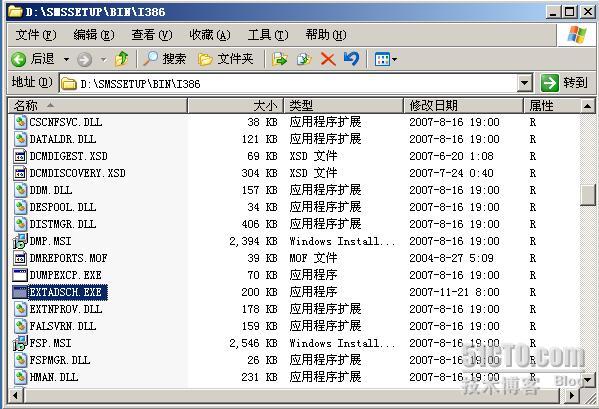Select the FSP.MSI installer icon
599x409 pixels.
tap(20, 343)
